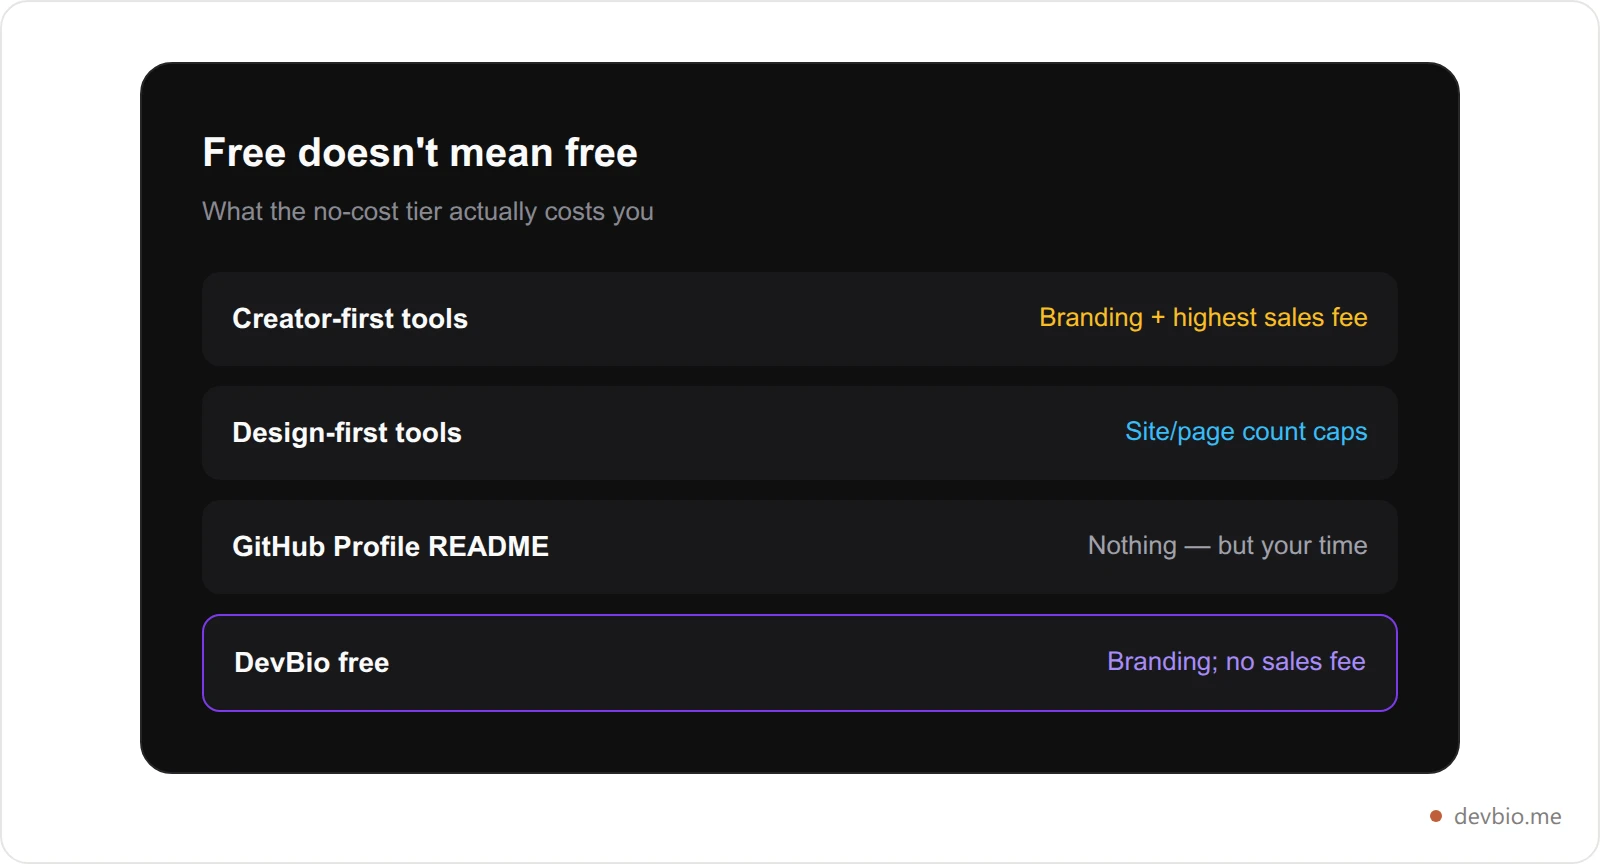Select the 'Design-first tools' label

tap(347, 433)
